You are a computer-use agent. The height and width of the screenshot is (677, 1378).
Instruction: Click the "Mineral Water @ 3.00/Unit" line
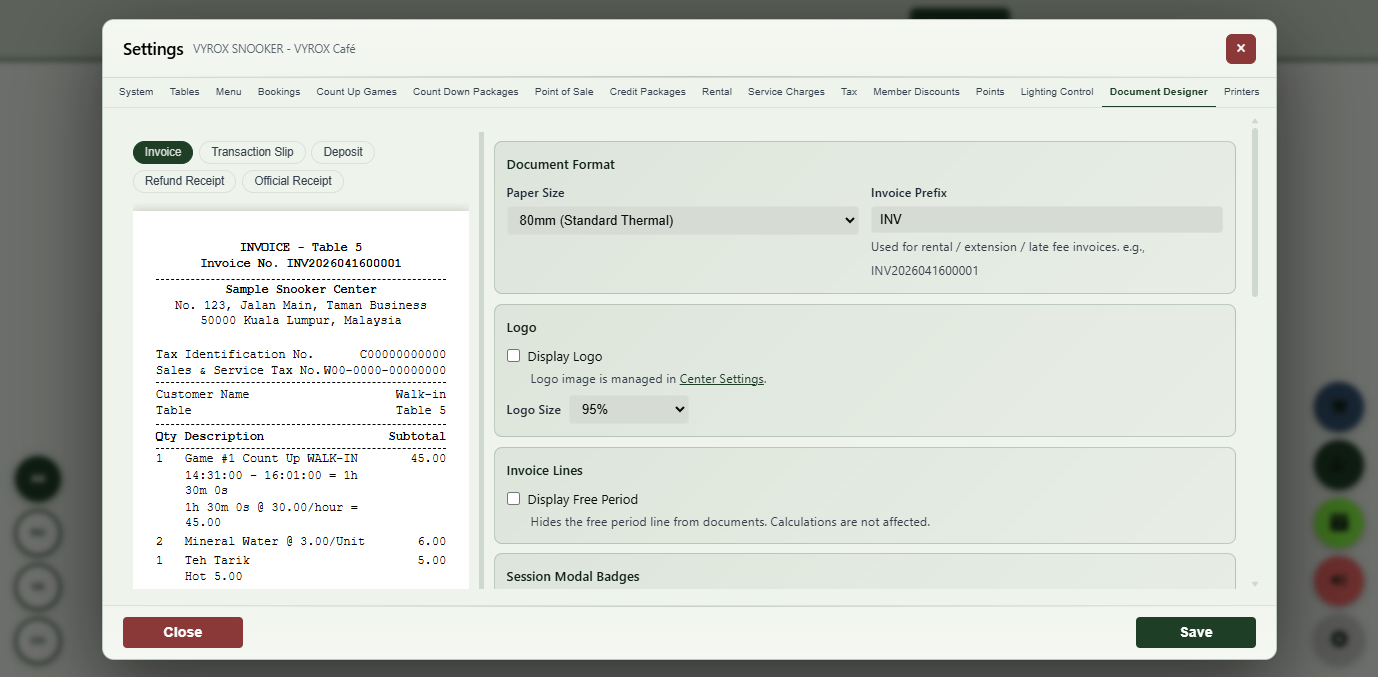coord(275,542)
